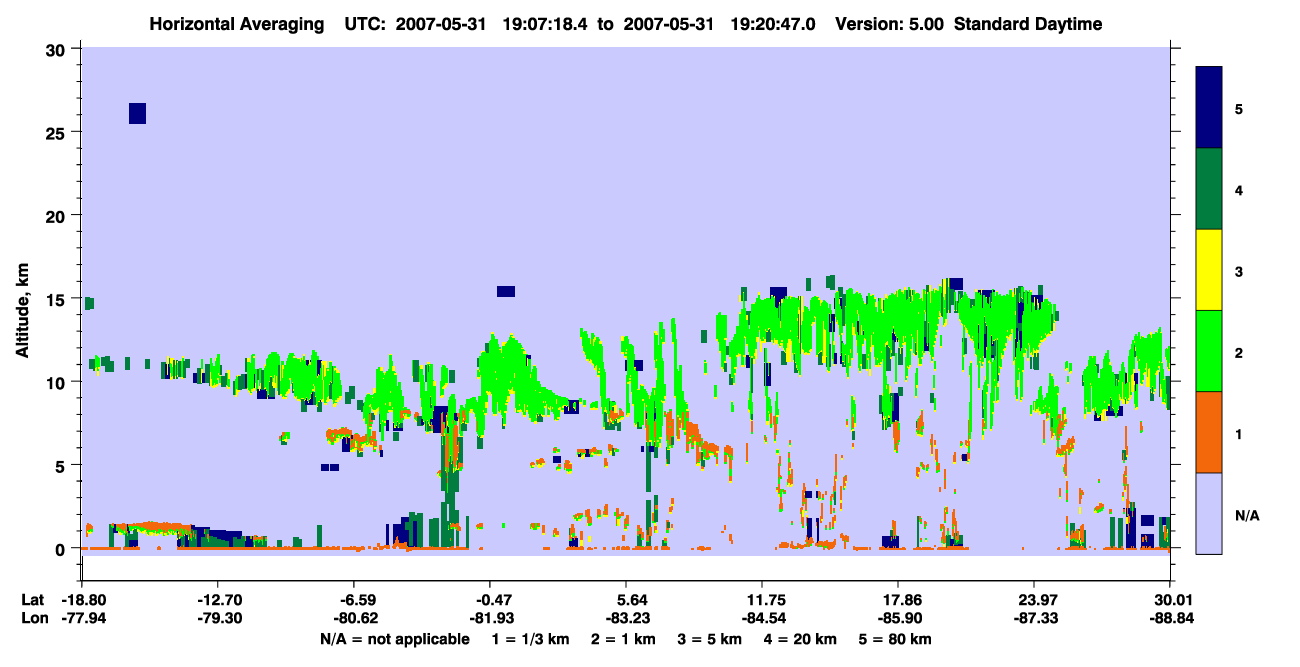This screenshot has height=667, width=1300.
Task: Click the isolated dark blue block near 26 km altitude
Action: click(138, 113)
